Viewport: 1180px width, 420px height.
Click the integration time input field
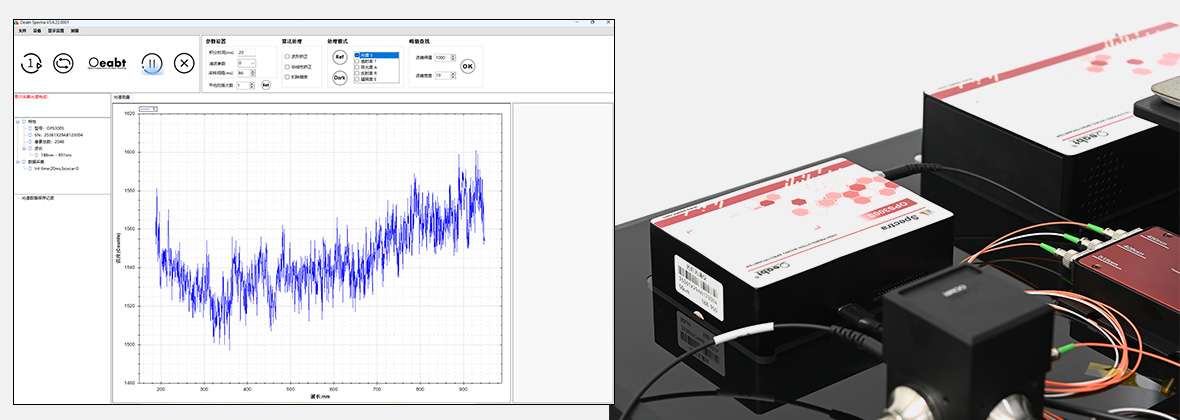246,52
